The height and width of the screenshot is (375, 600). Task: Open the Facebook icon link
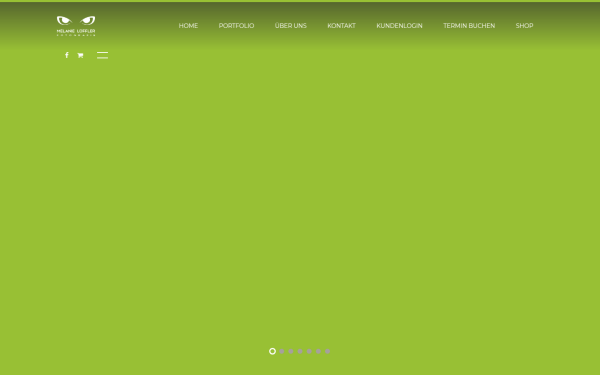(67, 55)
